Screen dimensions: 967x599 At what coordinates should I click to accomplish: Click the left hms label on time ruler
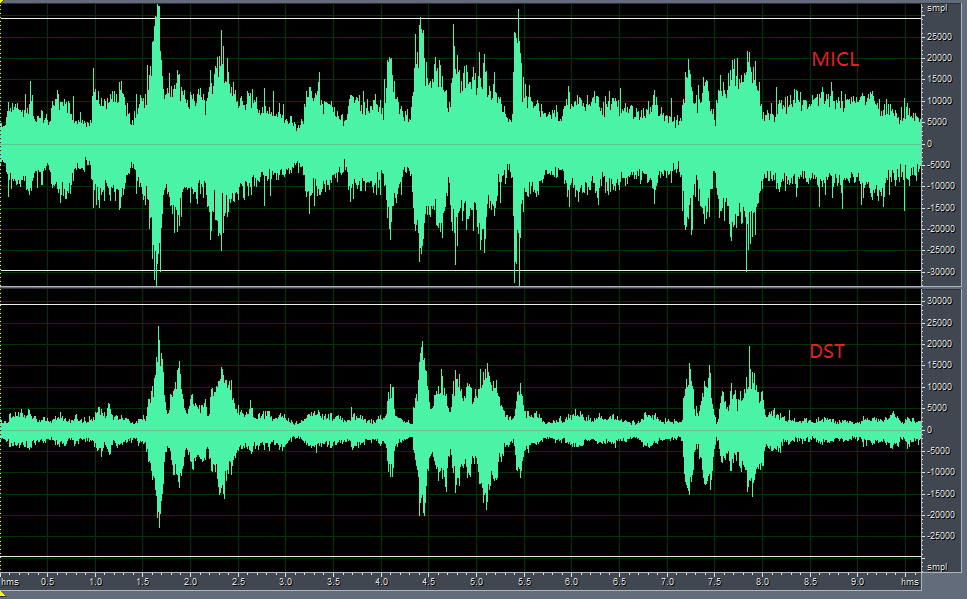[10, 582]
